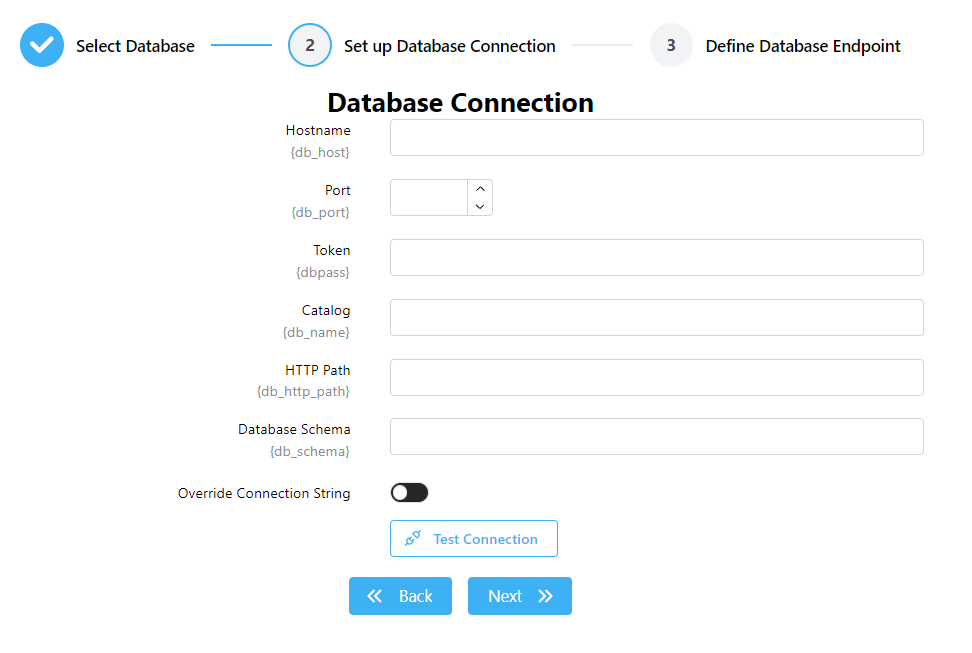Click the step 2 circle indicator
972x653 pixels.
point(310,46)
